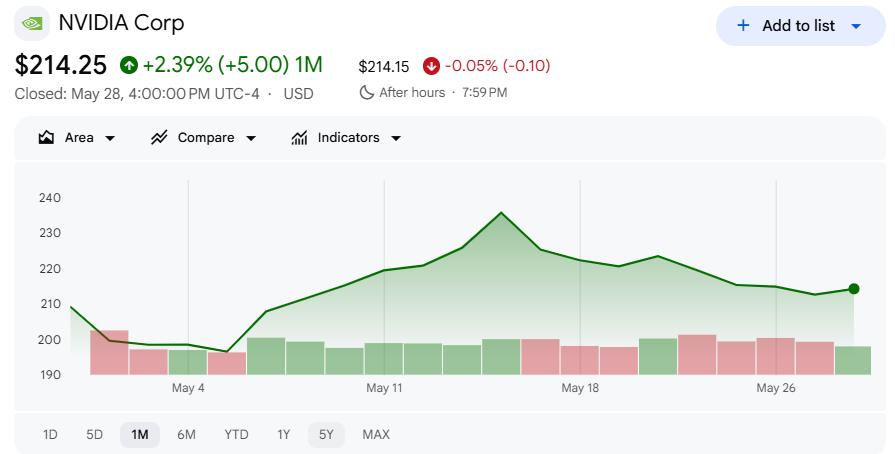Click the Closed: May 28 timestamp text
This screenshot has width=895, height=454.
click(x=137, y=94)
